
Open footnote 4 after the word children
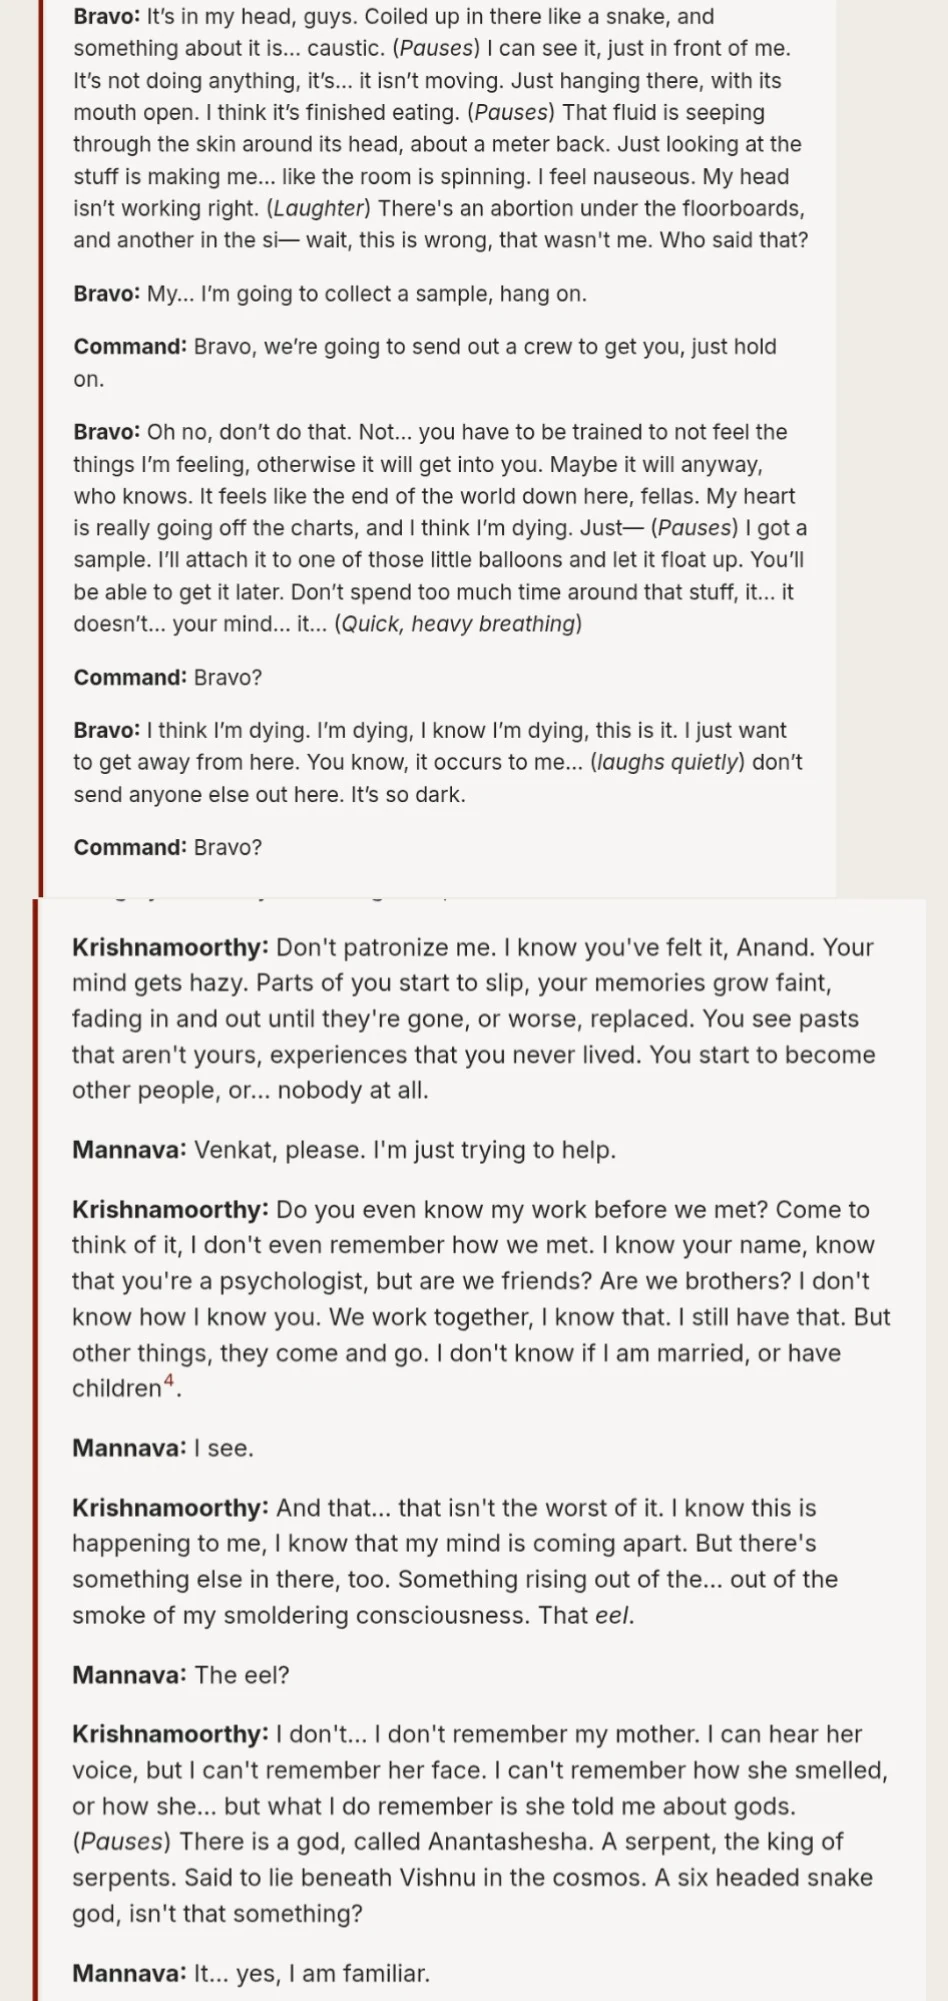[x=169, y=1382]
